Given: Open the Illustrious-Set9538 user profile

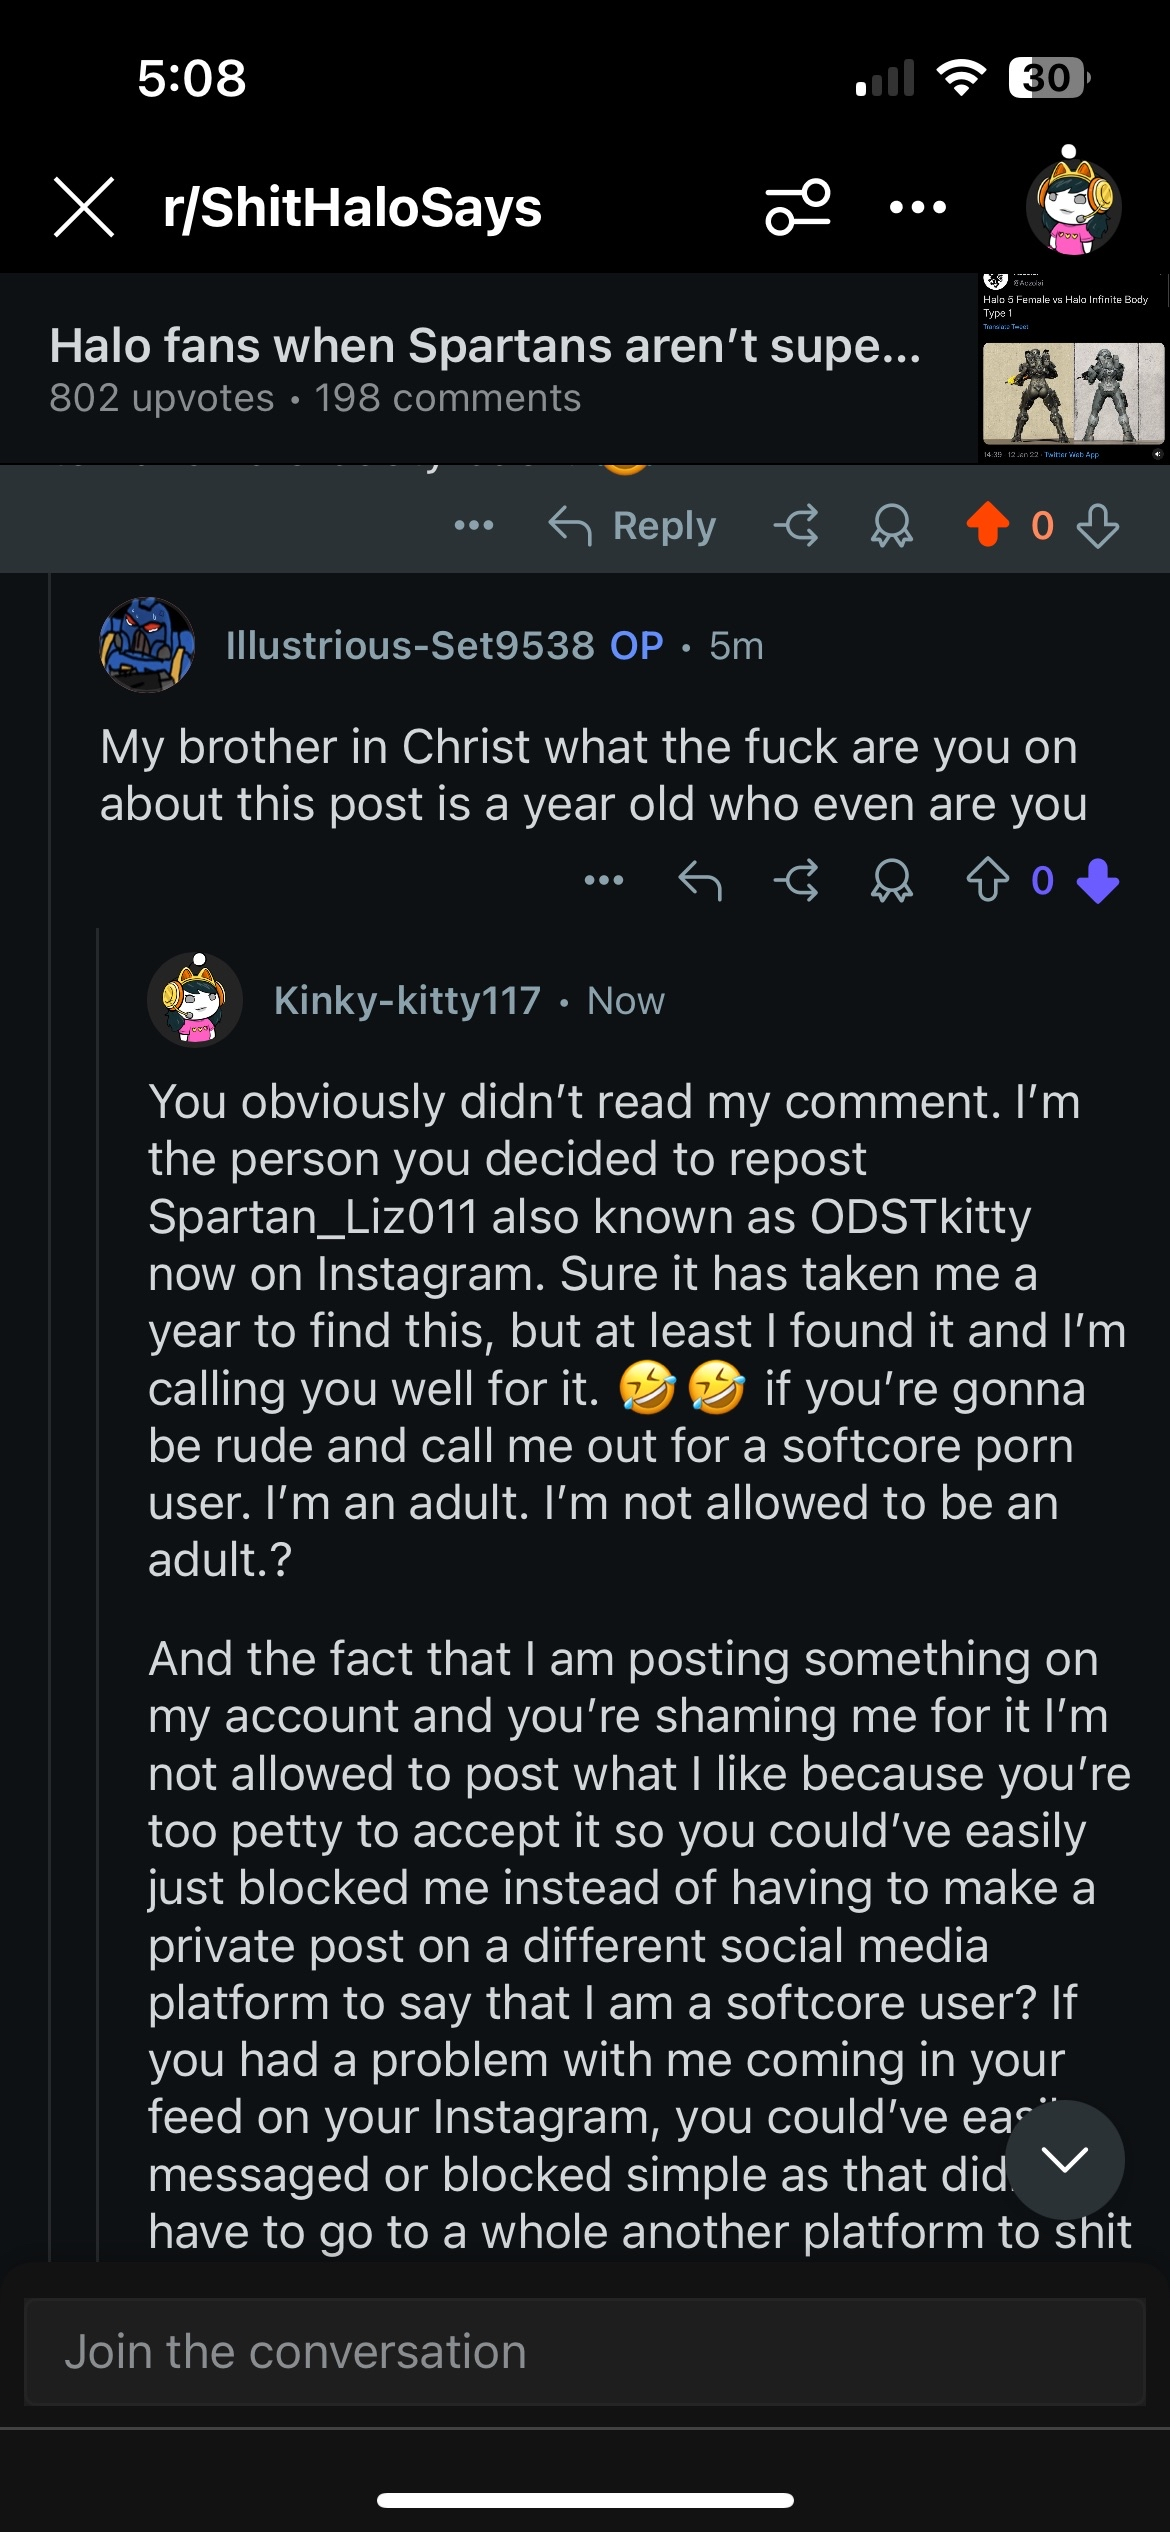Looking at the screenshot, I should (410, 646).
